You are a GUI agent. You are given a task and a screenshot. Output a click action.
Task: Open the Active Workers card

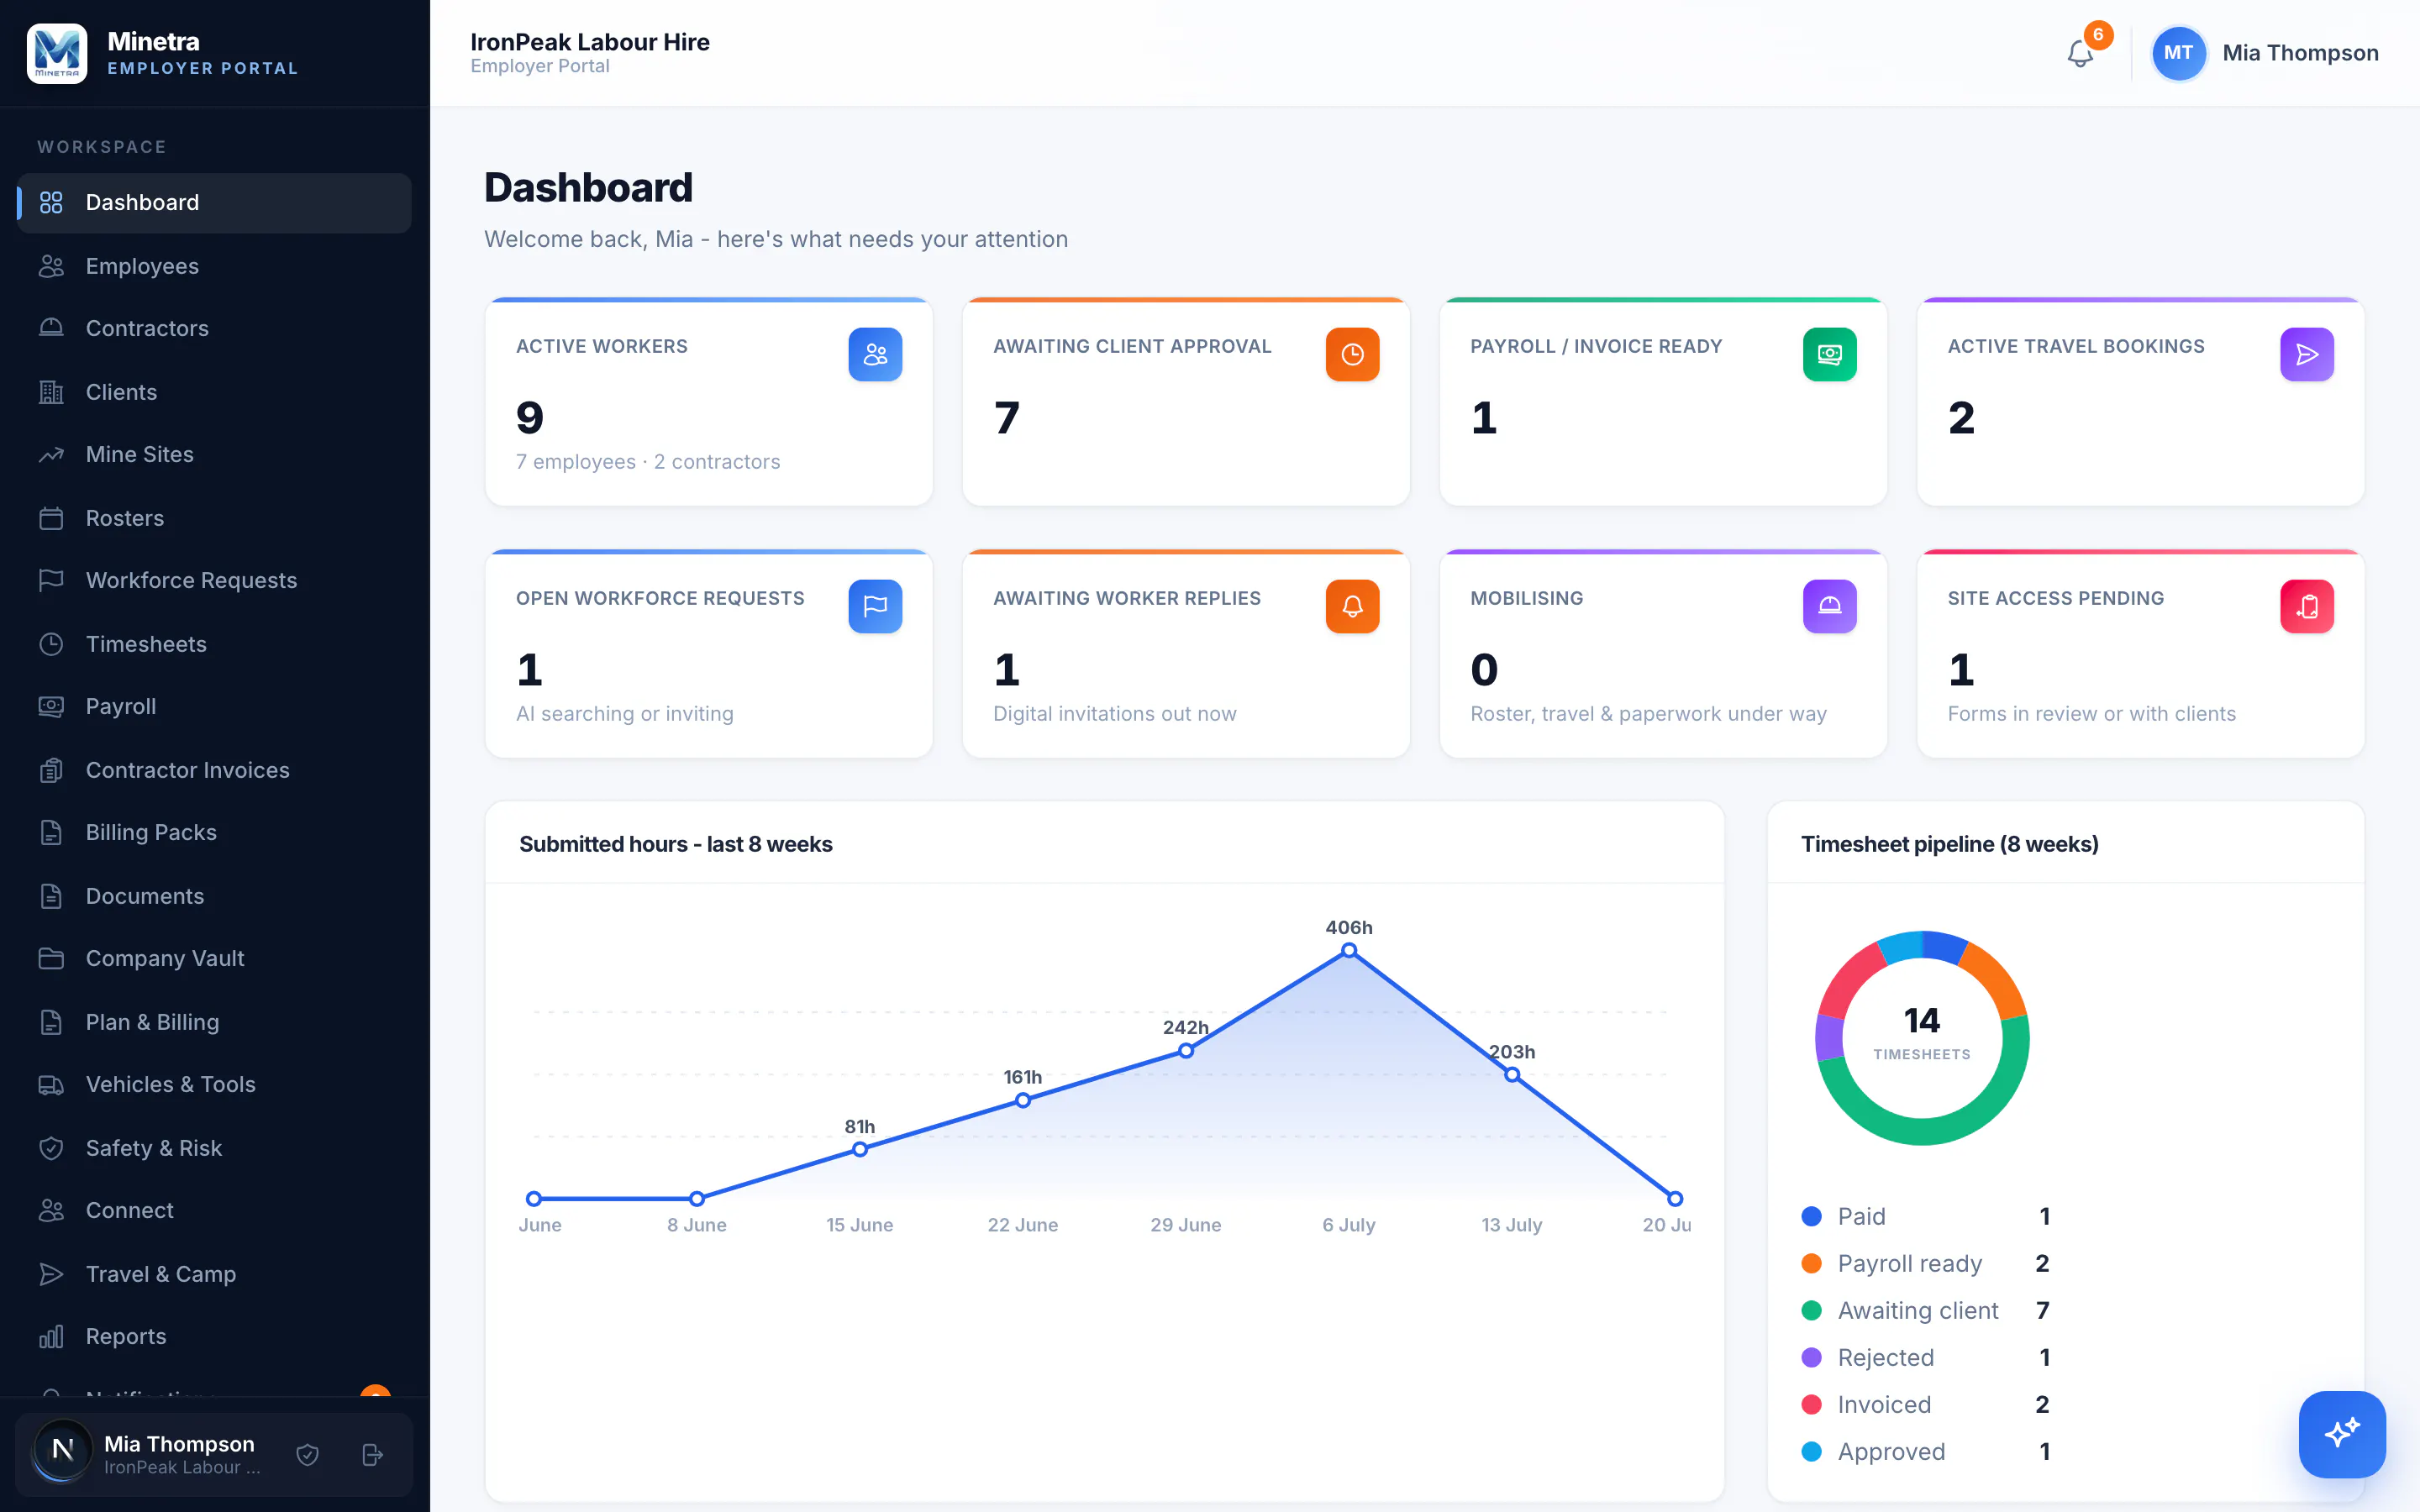[x=709, y=402]
